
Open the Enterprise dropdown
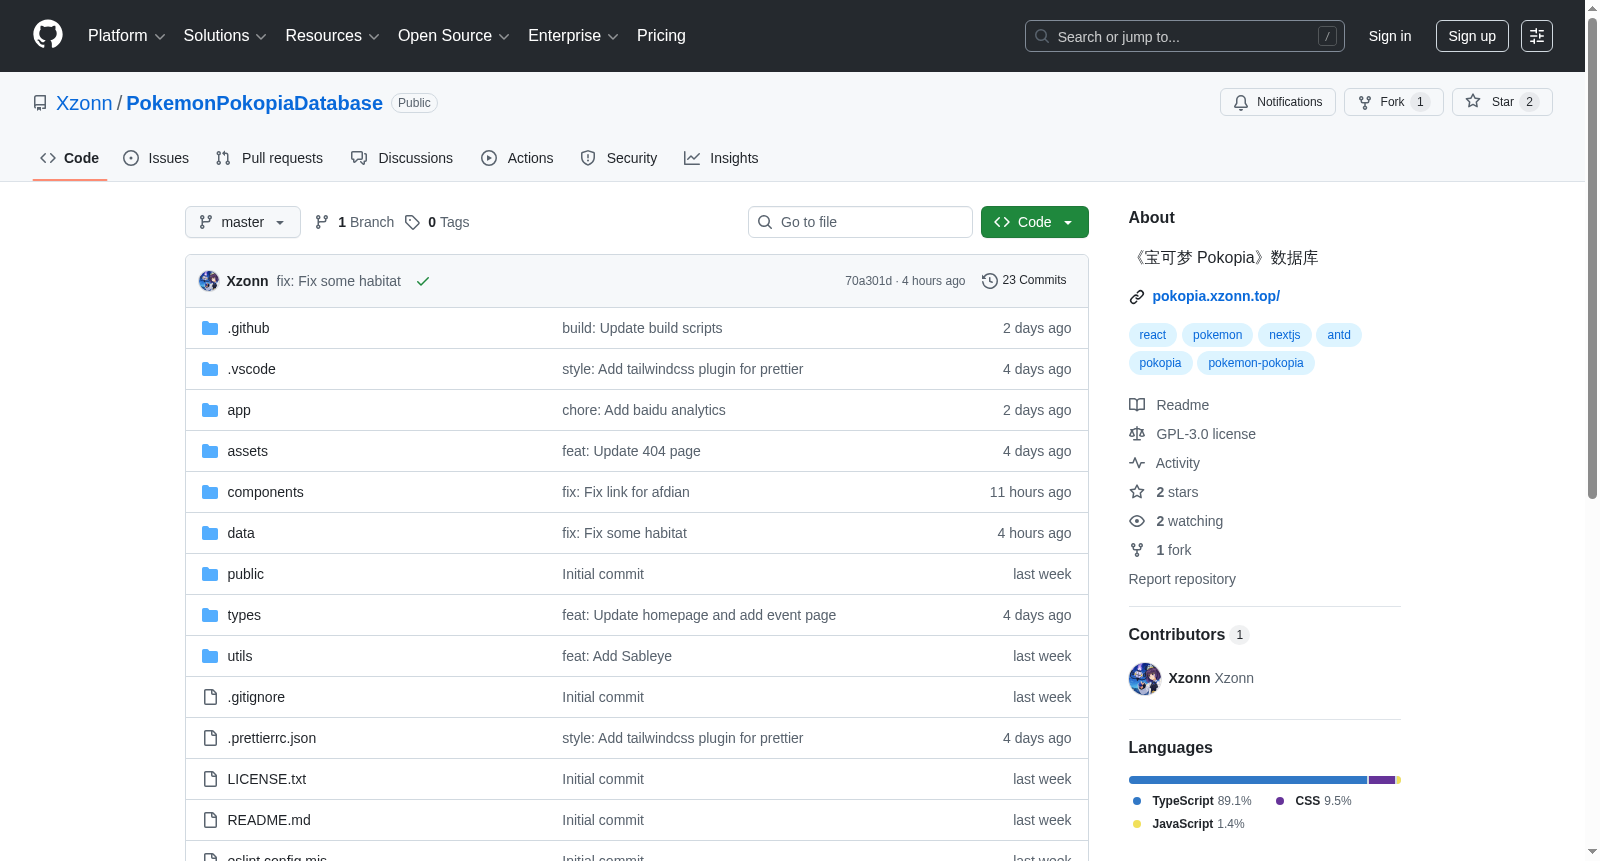click(573, 36)
